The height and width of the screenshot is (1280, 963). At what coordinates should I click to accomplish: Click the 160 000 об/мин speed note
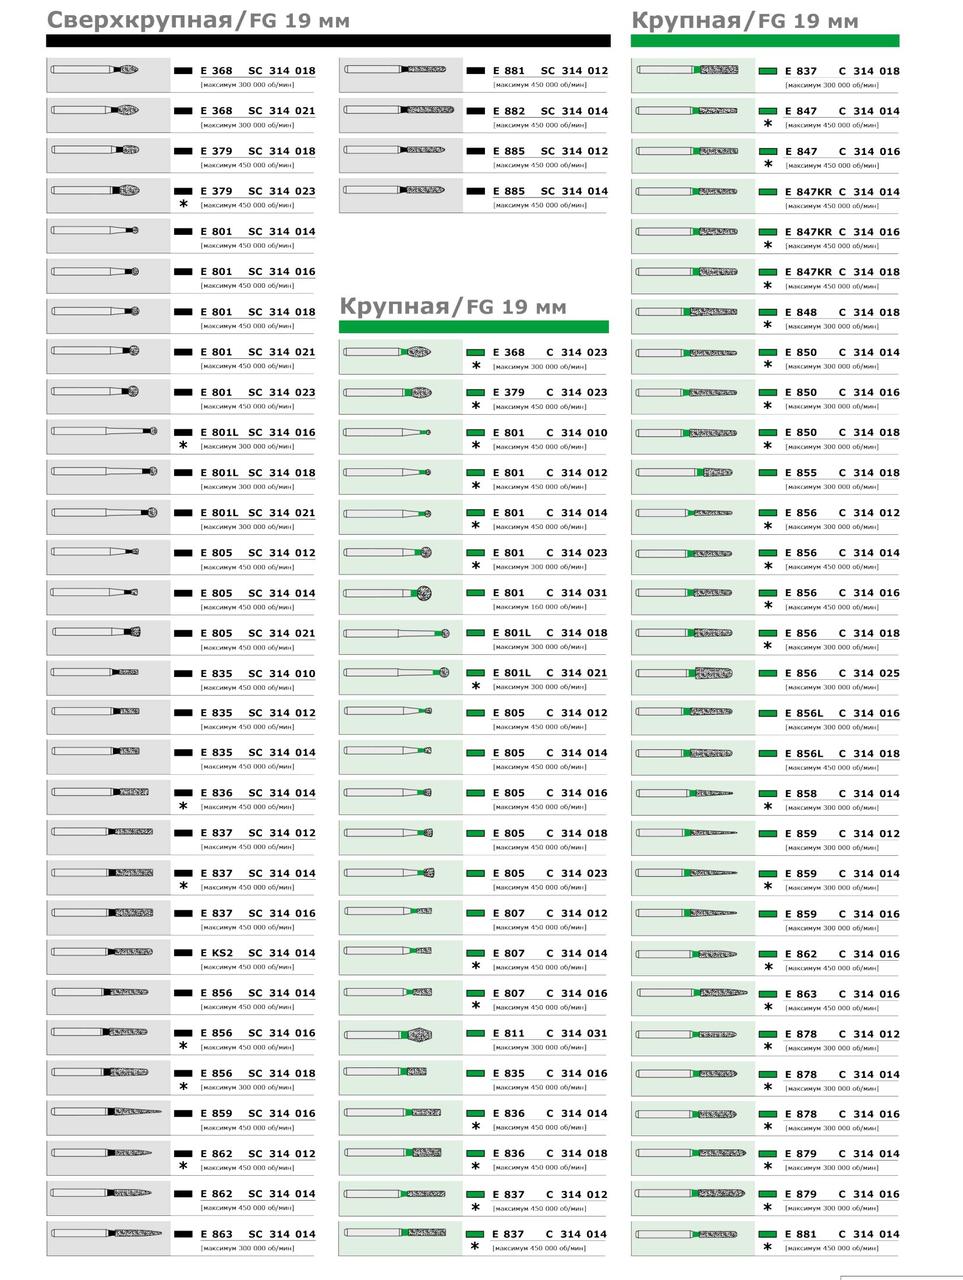tap(540, 607)
